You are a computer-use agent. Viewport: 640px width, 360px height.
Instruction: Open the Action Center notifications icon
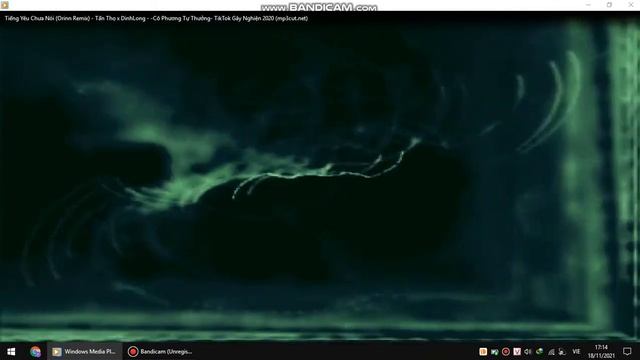[x=627, y=351]
